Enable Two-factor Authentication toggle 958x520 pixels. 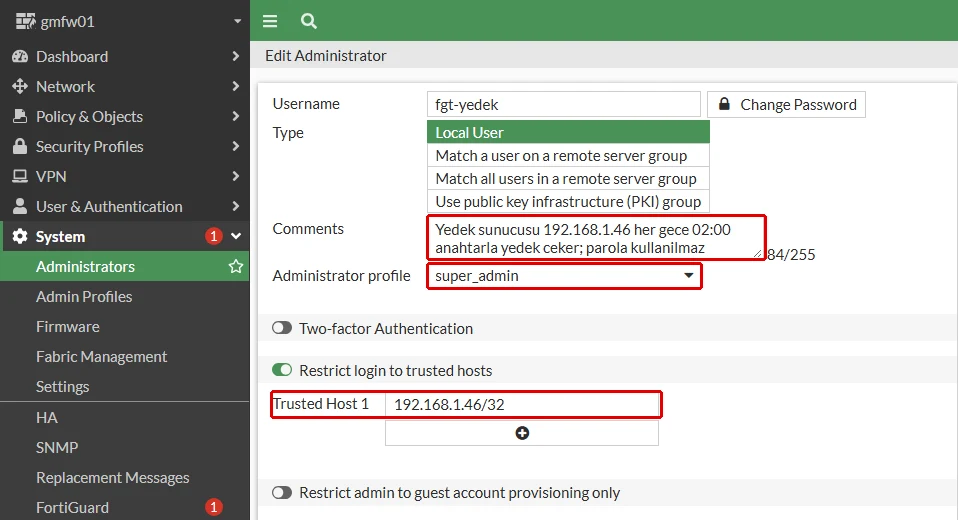pos(282,328)
